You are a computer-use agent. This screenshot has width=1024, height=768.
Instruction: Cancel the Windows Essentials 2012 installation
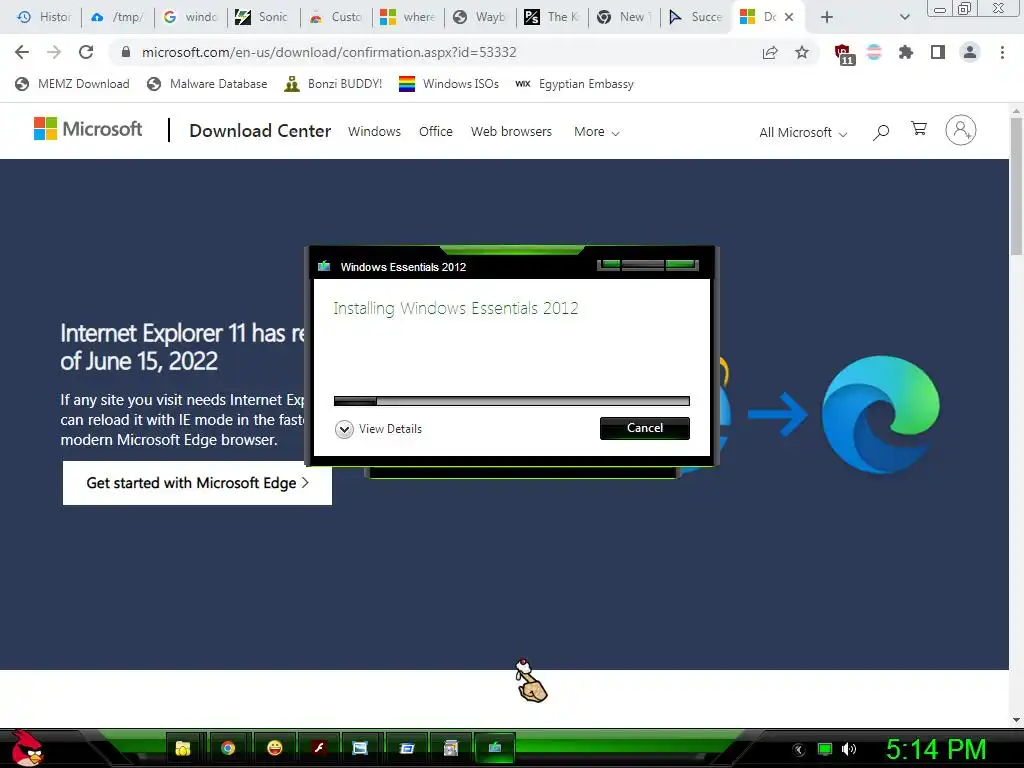[x=645, y=428]
